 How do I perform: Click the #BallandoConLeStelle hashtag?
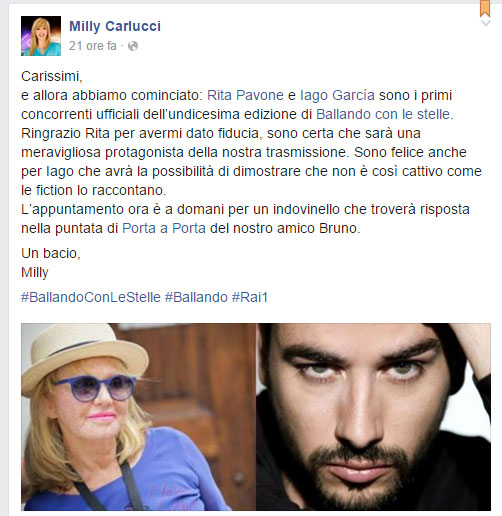pyautogui.click(x=91, y=297)
